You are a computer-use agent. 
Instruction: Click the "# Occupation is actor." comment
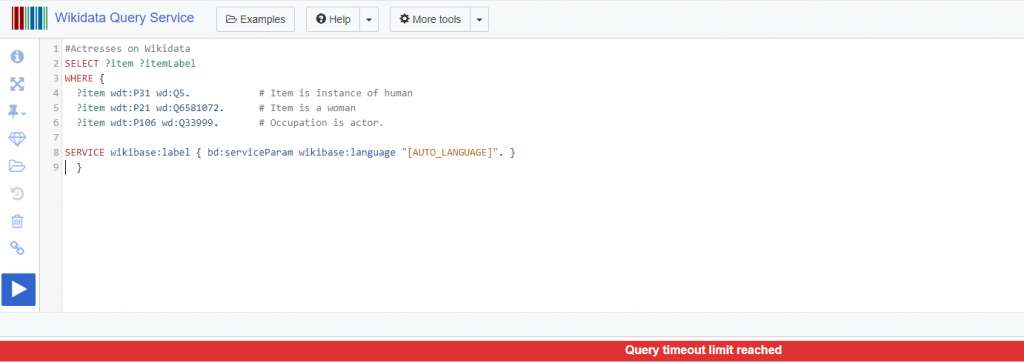[321, 123]
